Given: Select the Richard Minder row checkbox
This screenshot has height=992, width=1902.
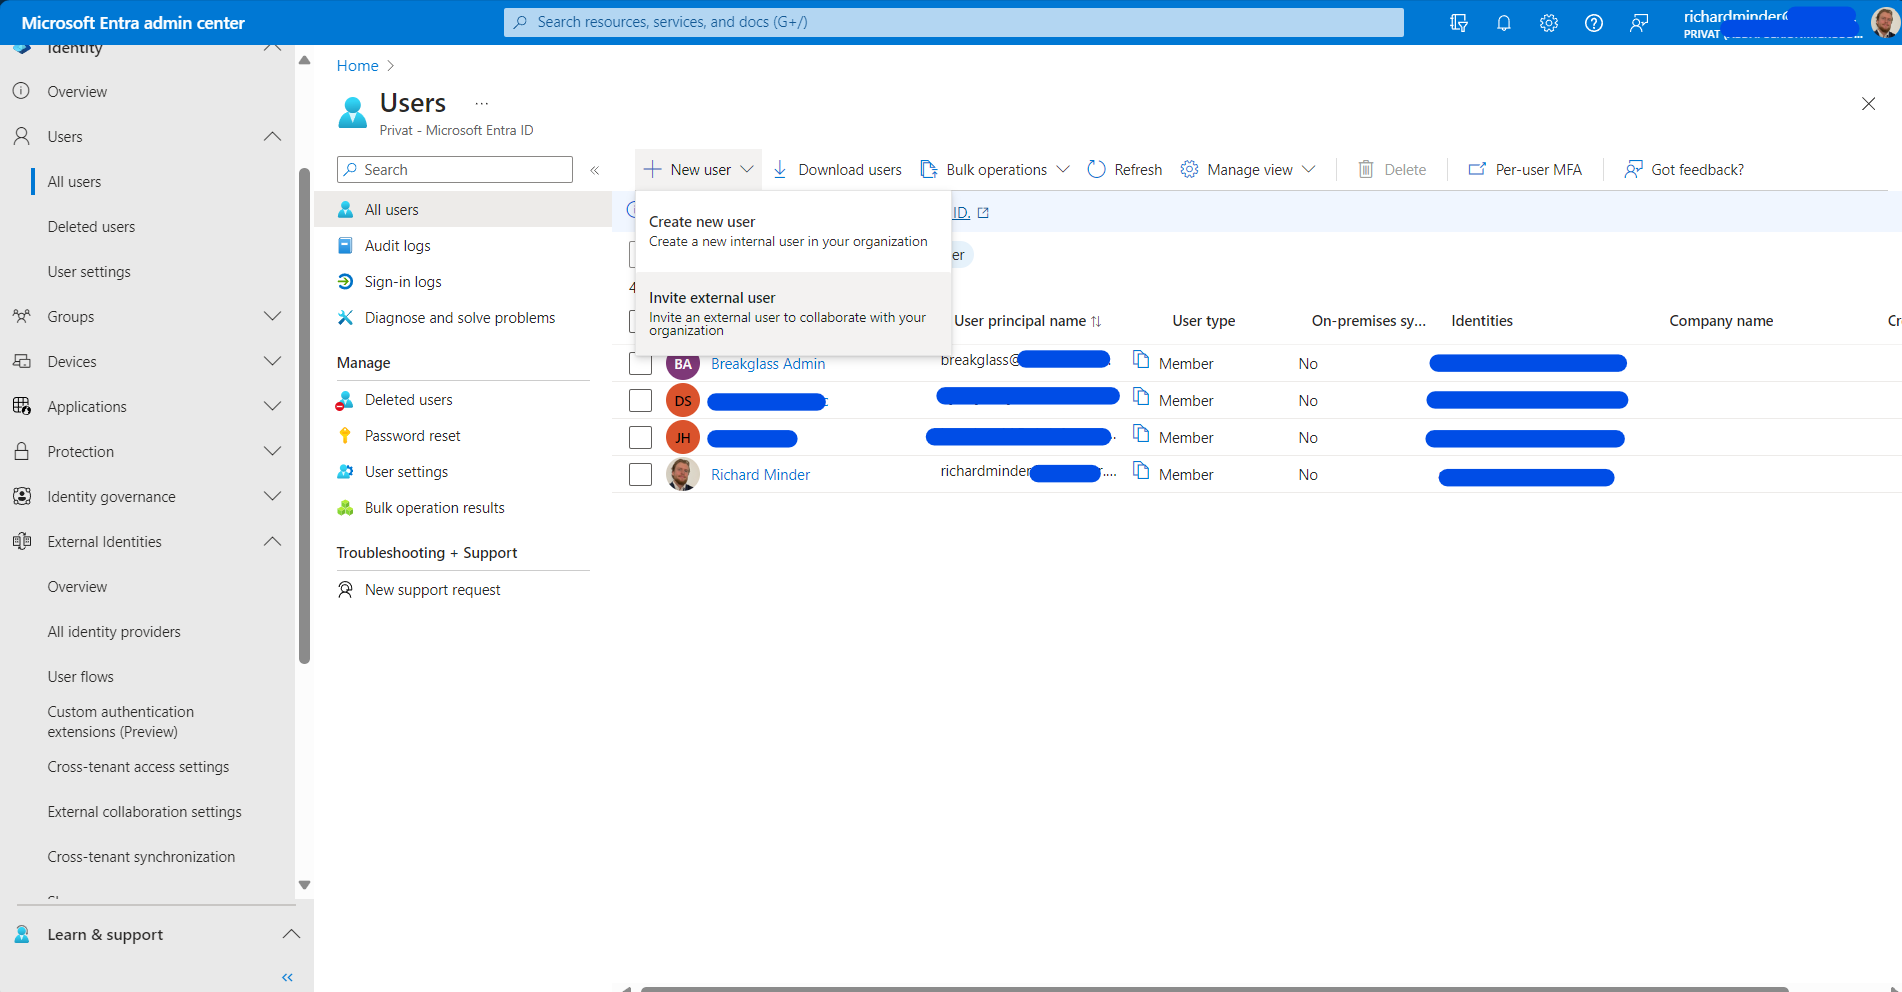Looking at the screenshot, I should pos(640,475).
